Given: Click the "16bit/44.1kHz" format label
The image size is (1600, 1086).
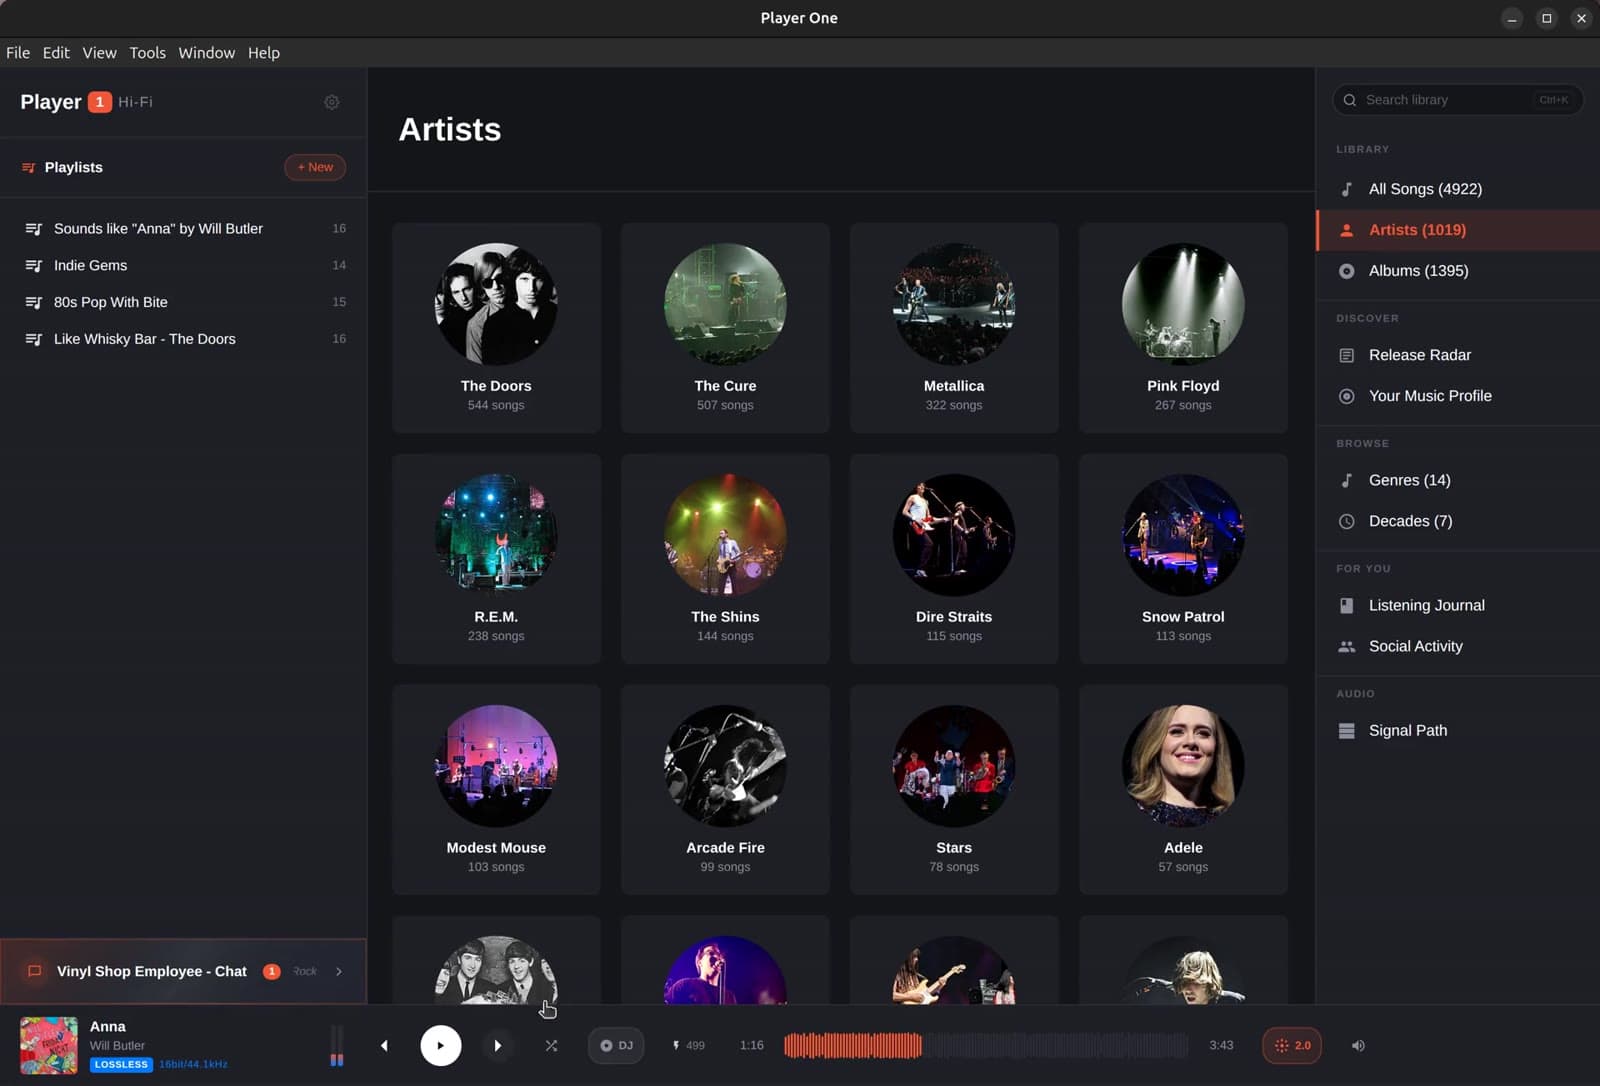Looking at the screenshot, I should click(x=193, y=1065).
